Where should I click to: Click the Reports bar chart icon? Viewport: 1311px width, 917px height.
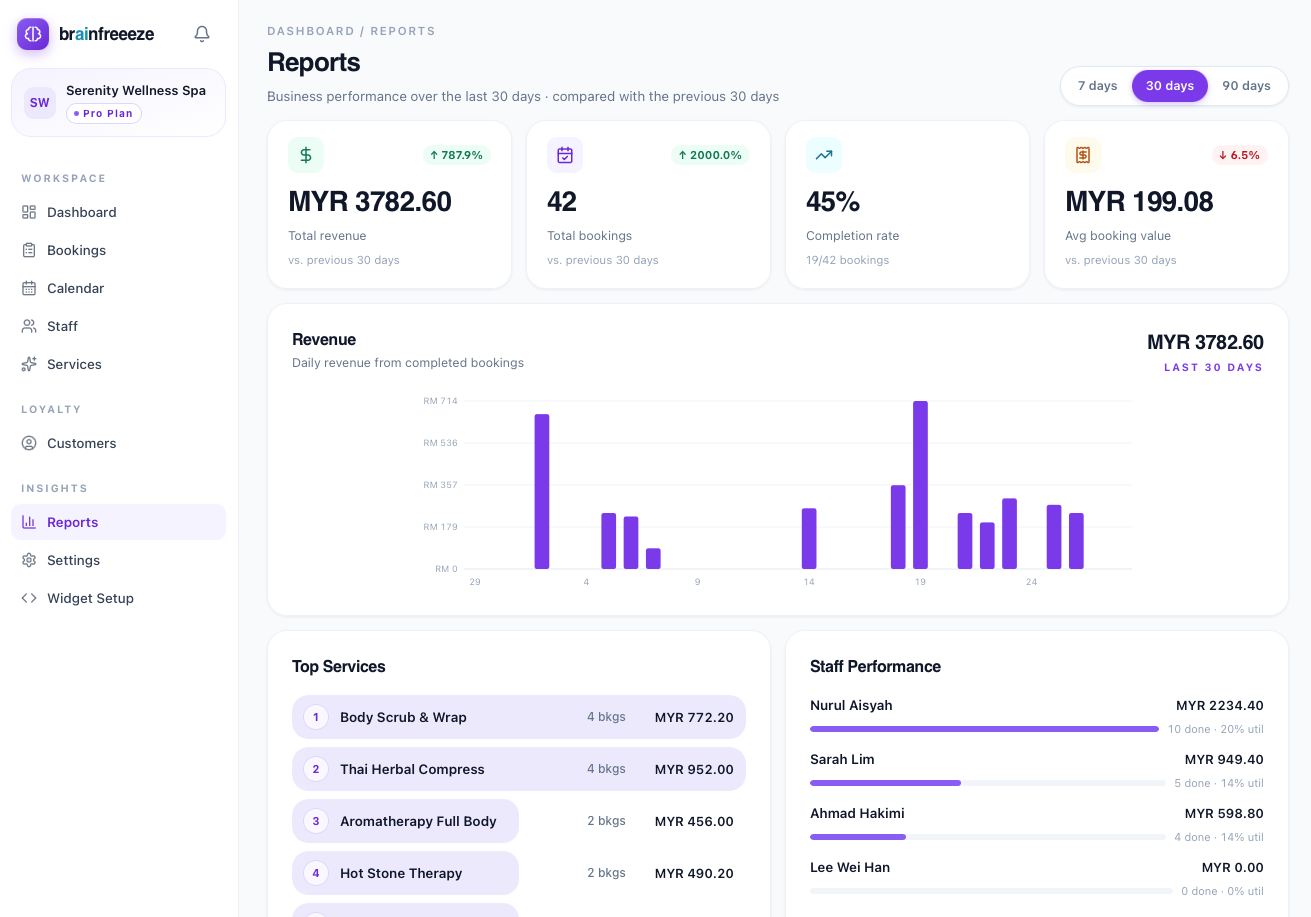tap(29, 522)
